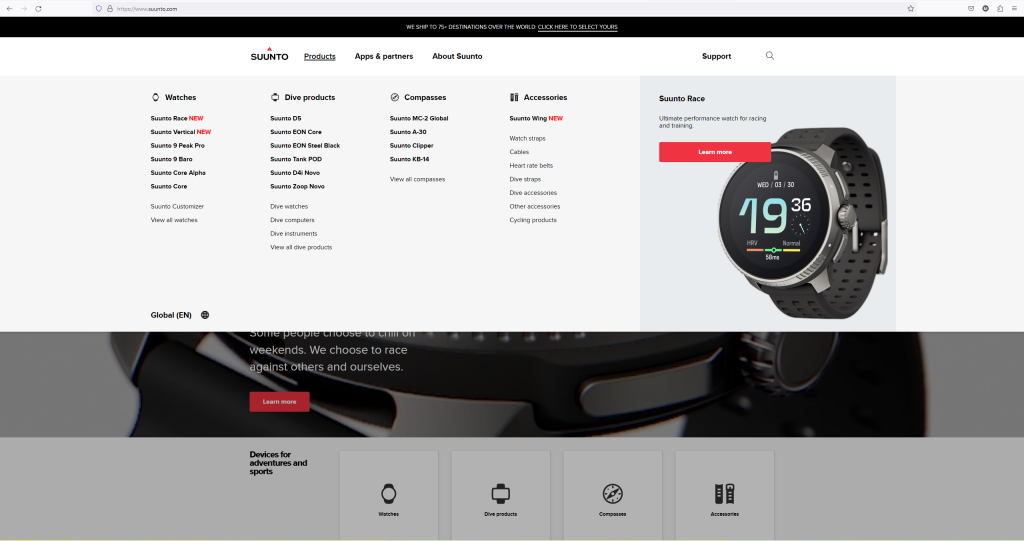Open Suunto Clipper compass
1024x541 pixels.
tap(411, 146)
